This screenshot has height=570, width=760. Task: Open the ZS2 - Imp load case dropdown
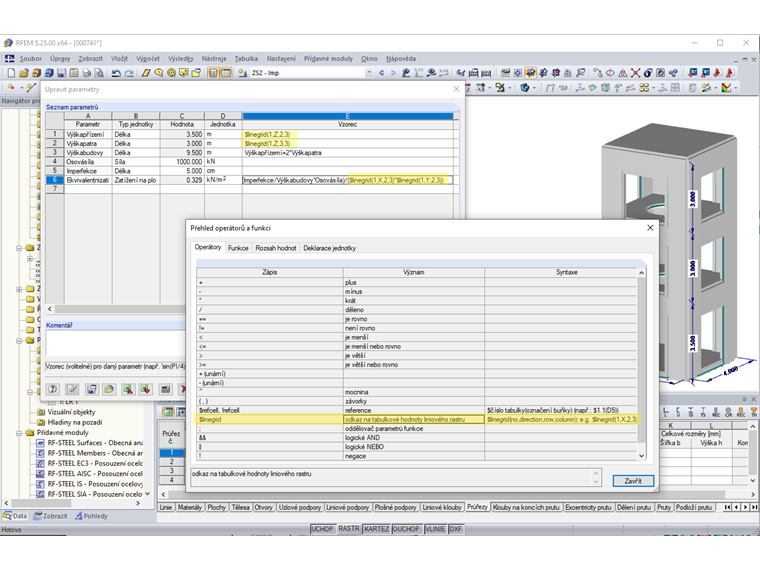(369, 73)
